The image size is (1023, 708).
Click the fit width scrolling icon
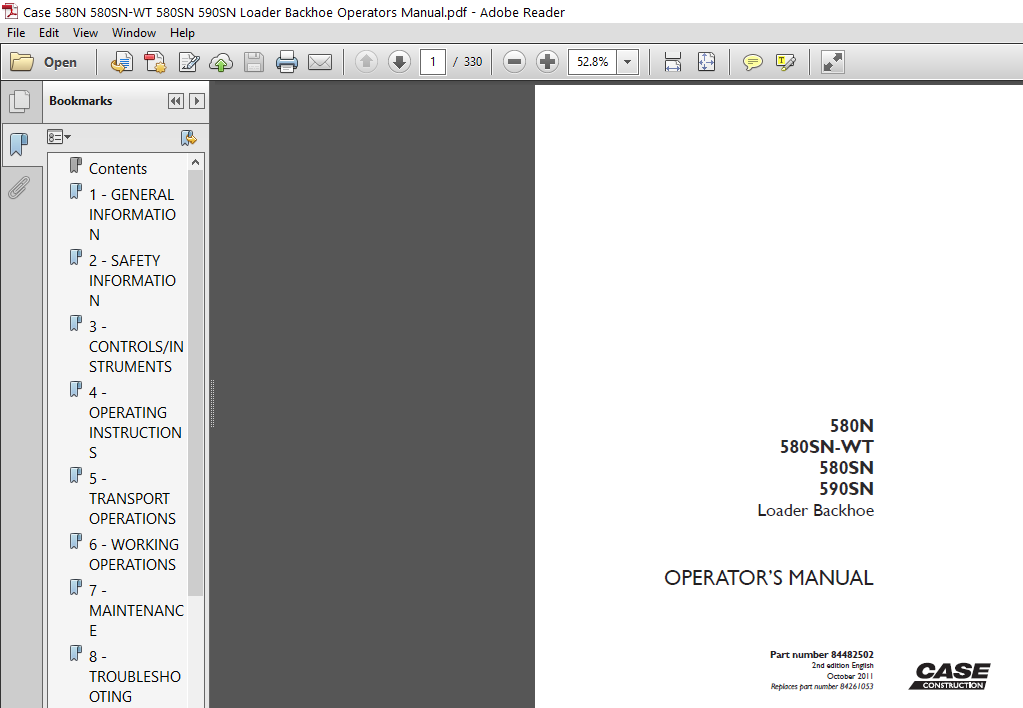[673, 62]
